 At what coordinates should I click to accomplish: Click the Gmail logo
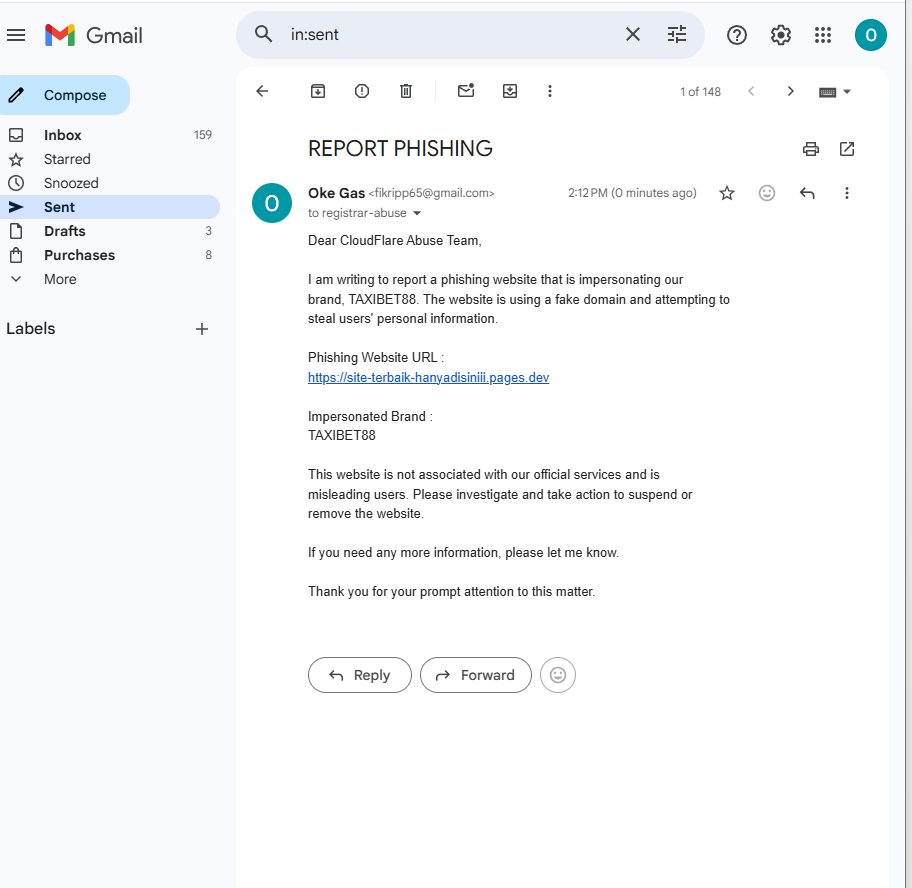[94, 35]
